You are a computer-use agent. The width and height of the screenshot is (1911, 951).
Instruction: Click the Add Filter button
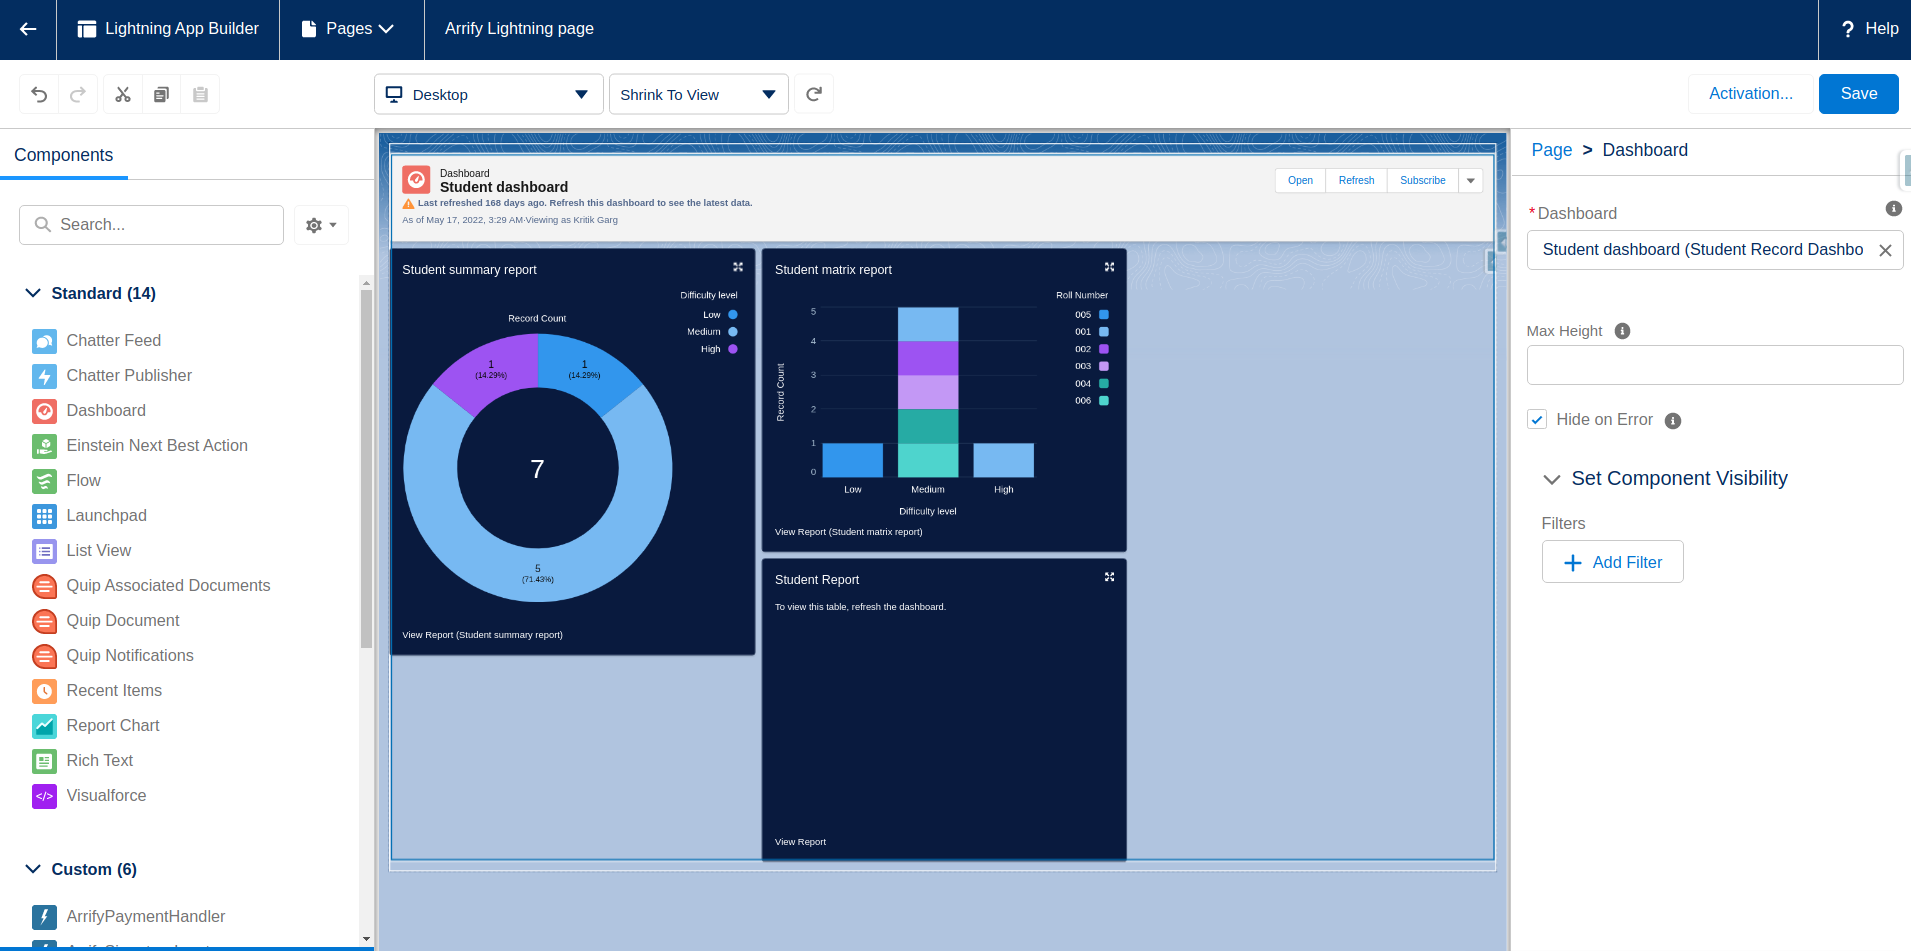point(1613,562)
